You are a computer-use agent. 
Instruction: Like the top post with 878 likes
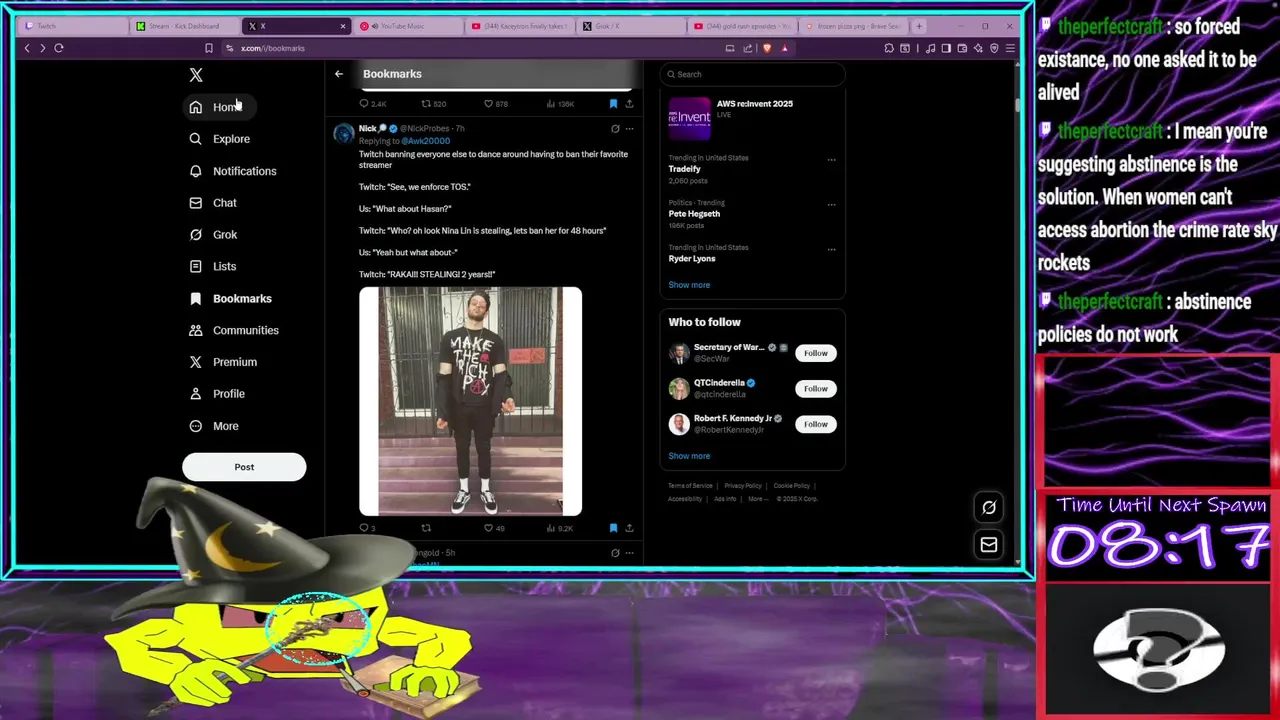(495, 104)
